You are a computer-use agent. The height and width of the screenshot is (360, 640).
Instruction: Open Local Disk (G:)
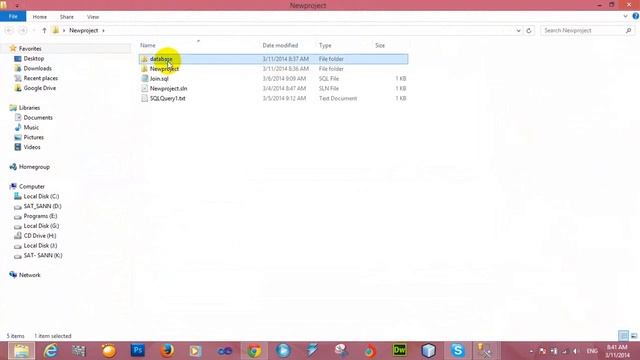click(x=41, y=226)
